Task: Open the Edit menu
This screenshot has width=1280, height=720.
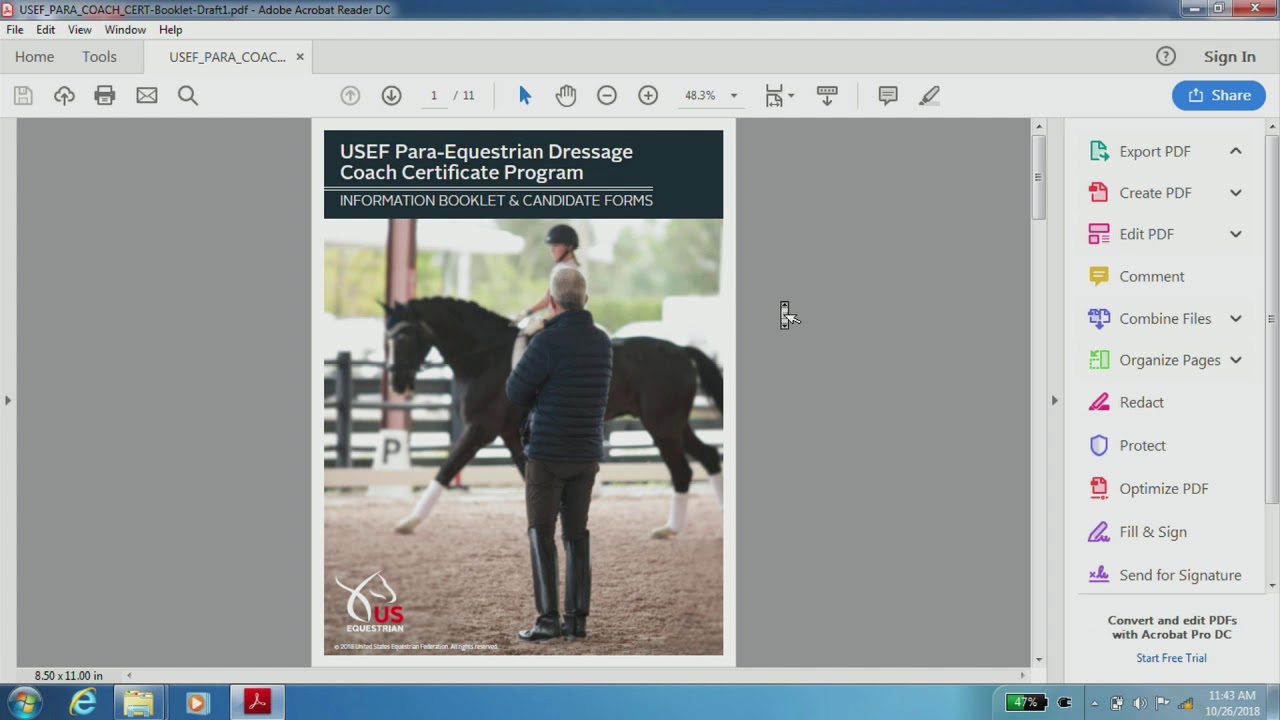Action: point(46,30)
